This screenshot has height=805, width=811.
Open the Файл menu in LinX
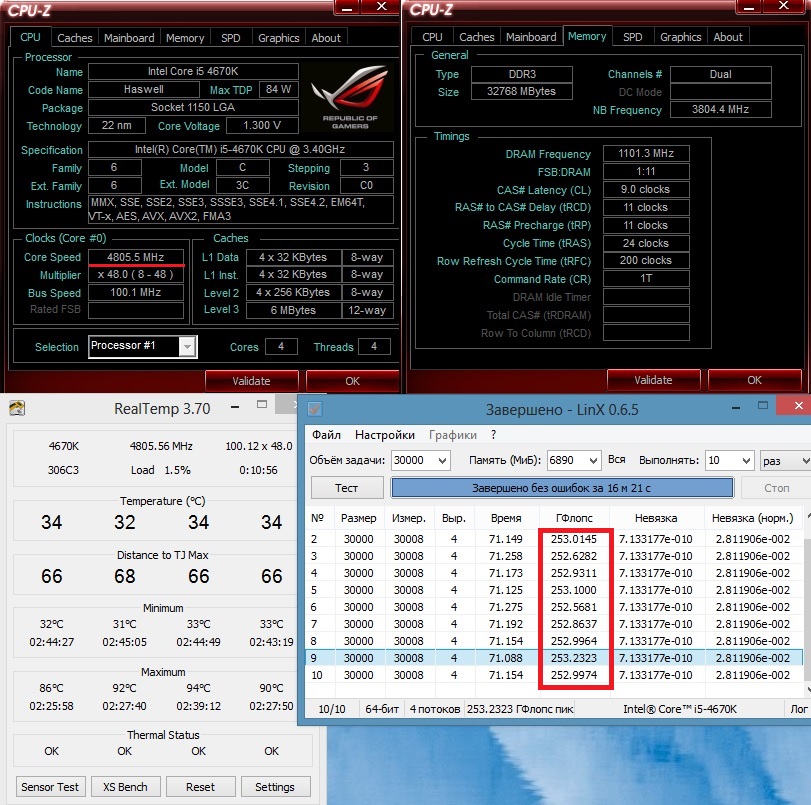(x=326, y=435)
